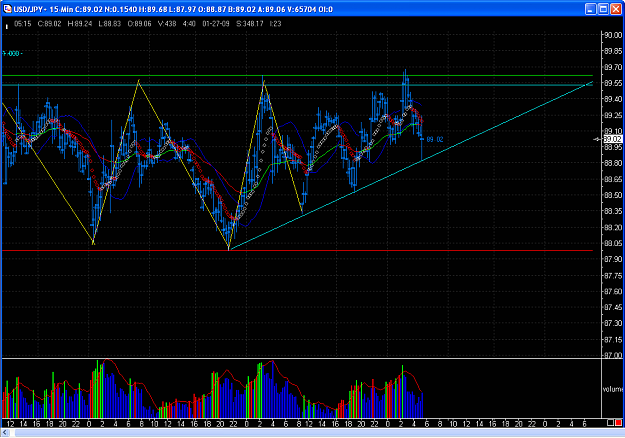625x438 pixels.
Task: Click the 'I:23' readout
Action: pos(275,24)
